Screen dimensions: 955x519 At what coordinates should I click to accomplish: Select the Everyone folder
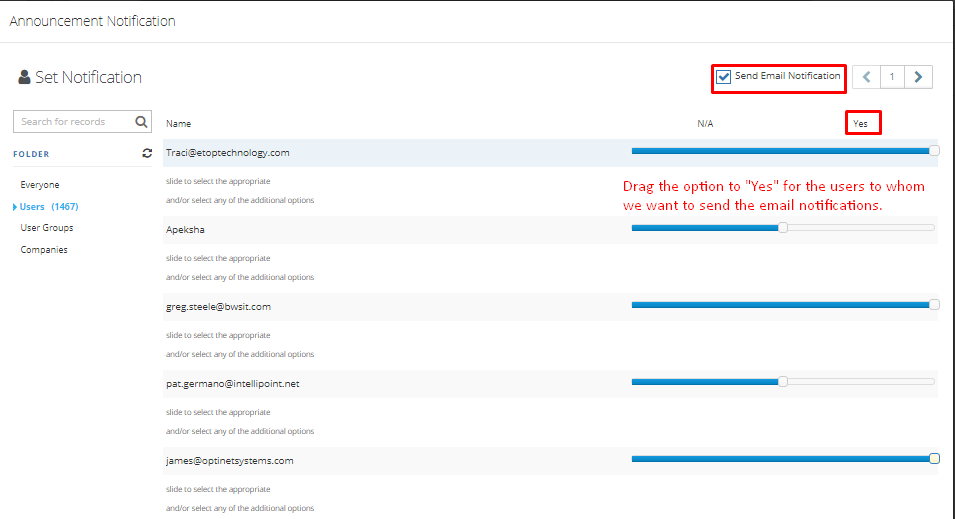40,185
